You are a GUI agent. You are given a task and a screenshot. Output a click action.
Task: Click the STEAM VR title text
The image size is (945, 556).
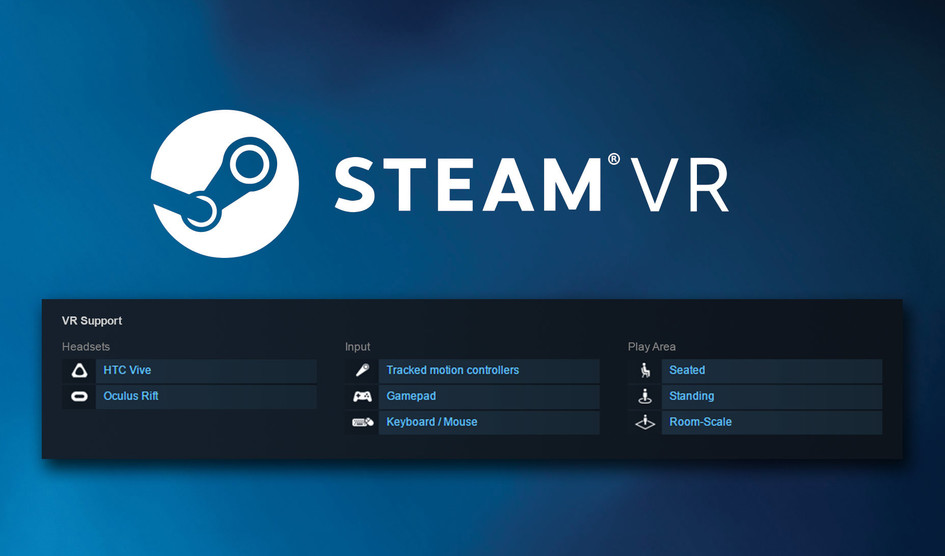(532, 184)
